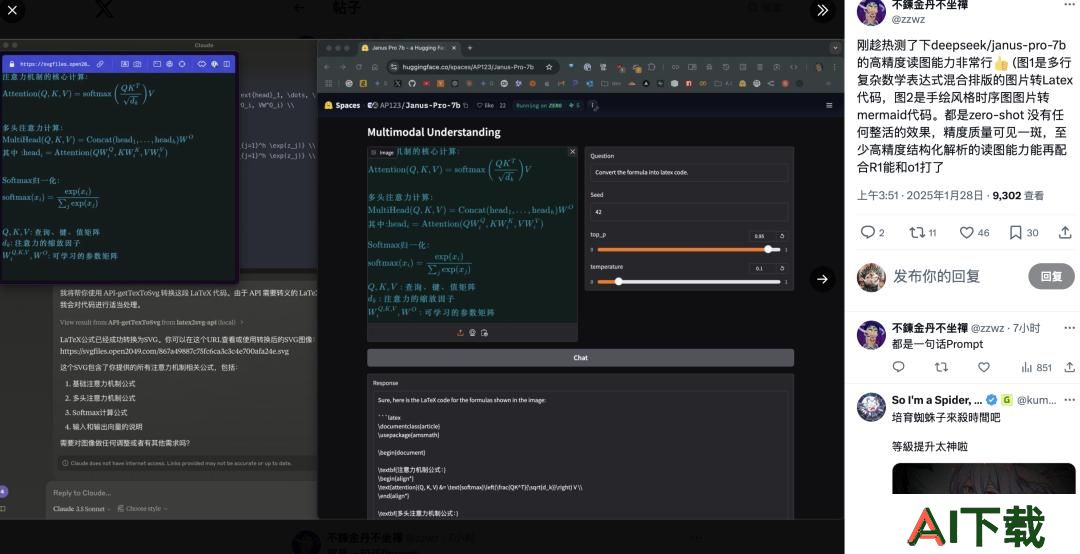Open more options for So I'm a Spider post
Viewport: 1080px width, 554px height.
point(1069,400)
